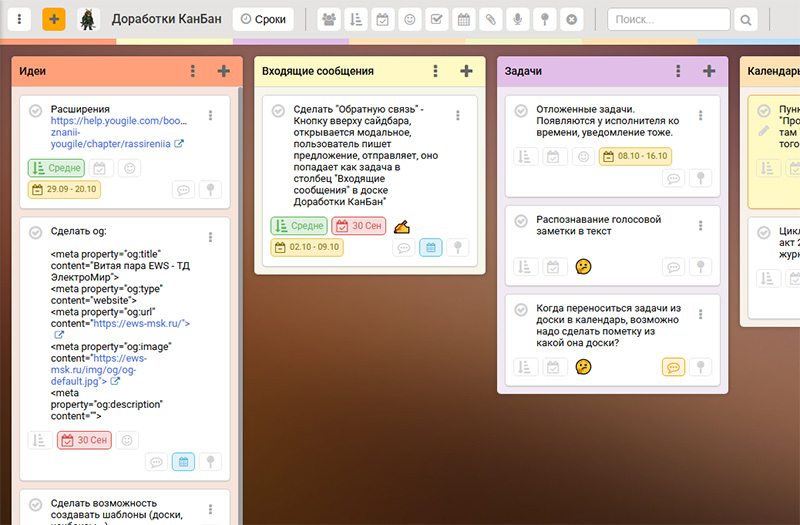Toggle the smiley sticker filter in toolbar
800x525 pixels.
(410, 19)
